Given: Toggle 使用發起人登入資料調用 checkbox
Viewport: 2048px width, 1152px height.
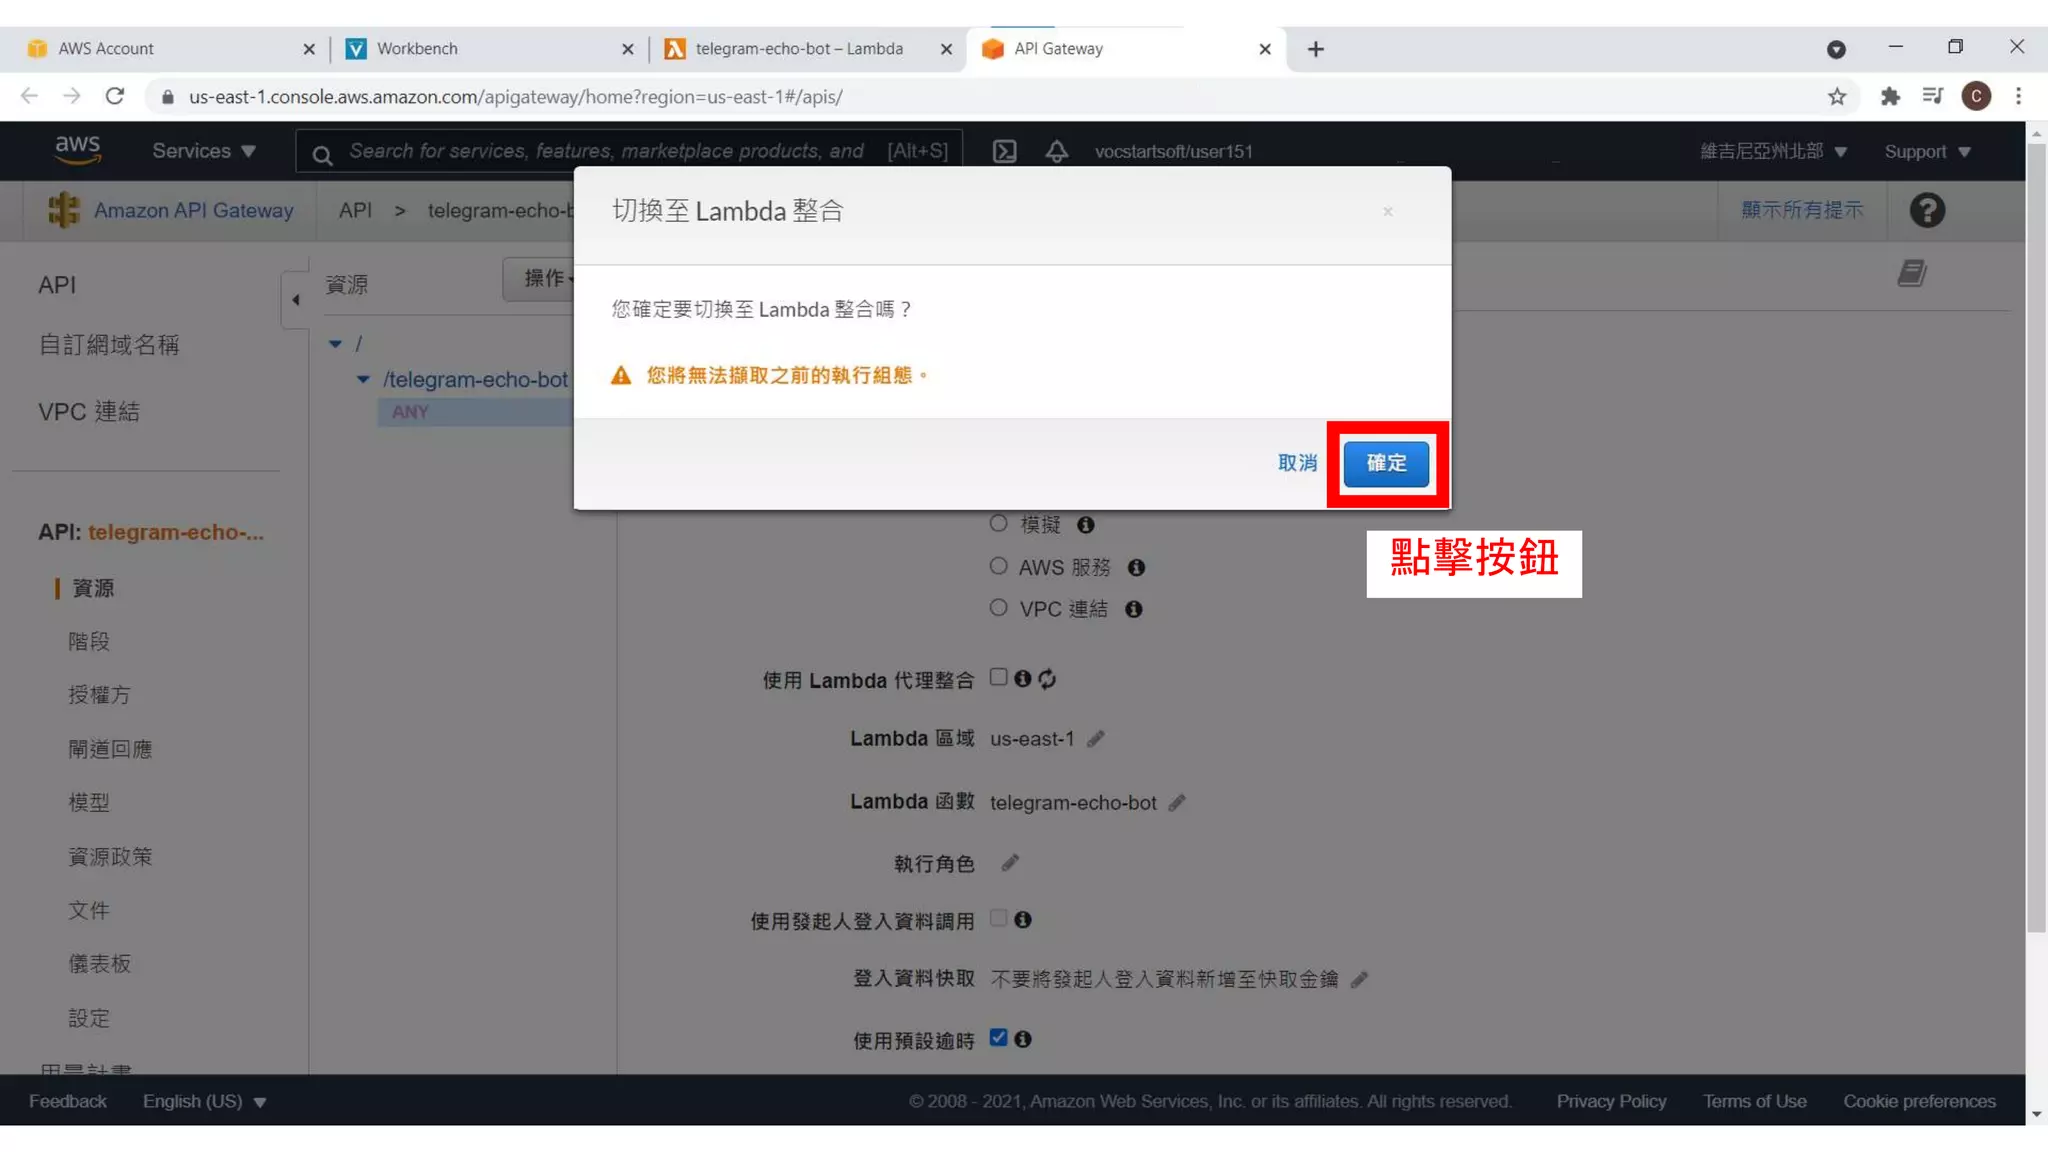Looking at the screenshot, I should (x=998, y=918).
